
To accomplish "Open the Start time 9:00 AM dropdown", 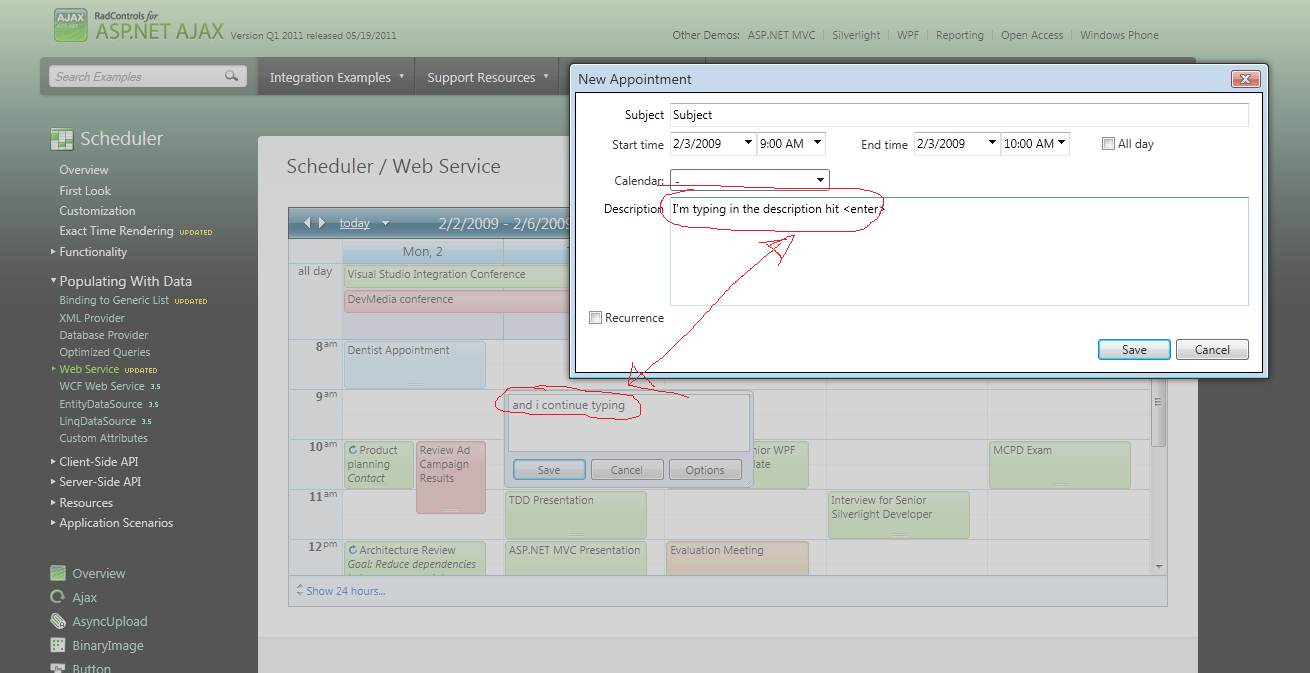I will [x=817, y=144].
